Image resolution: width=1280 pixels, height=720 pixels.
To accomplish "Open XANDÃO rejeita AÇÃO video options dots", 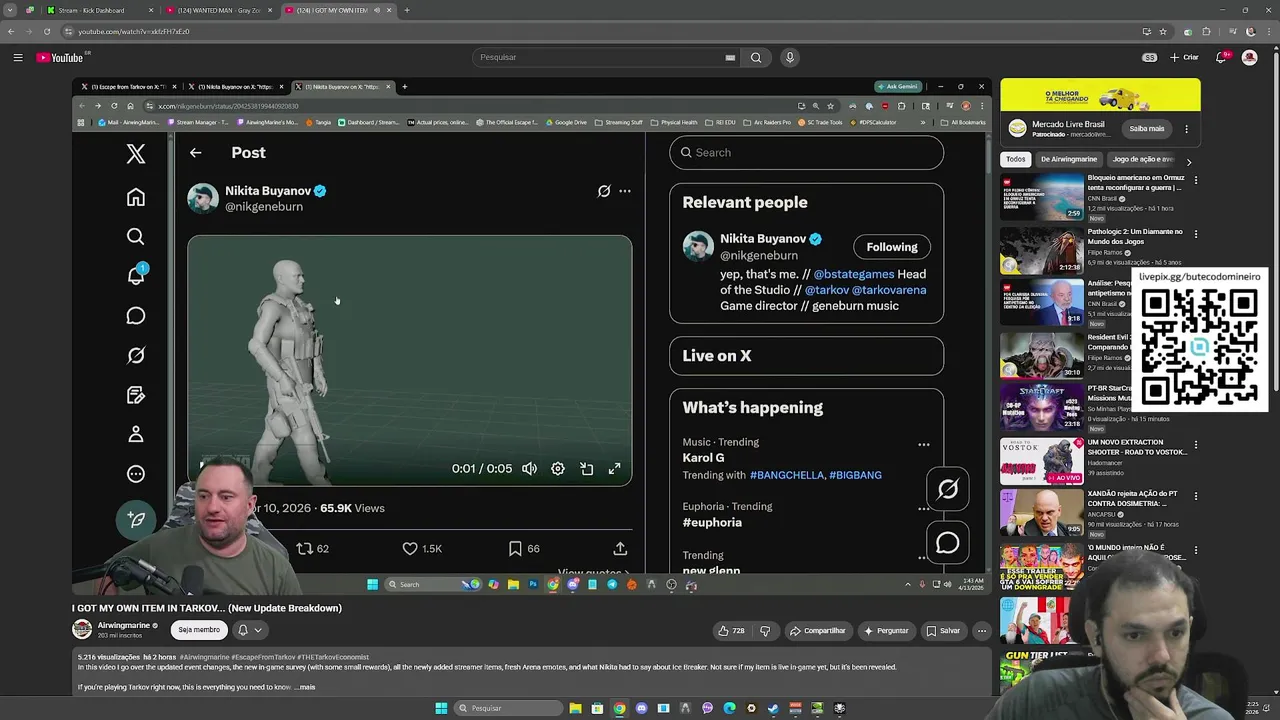I will [1195, 498].
